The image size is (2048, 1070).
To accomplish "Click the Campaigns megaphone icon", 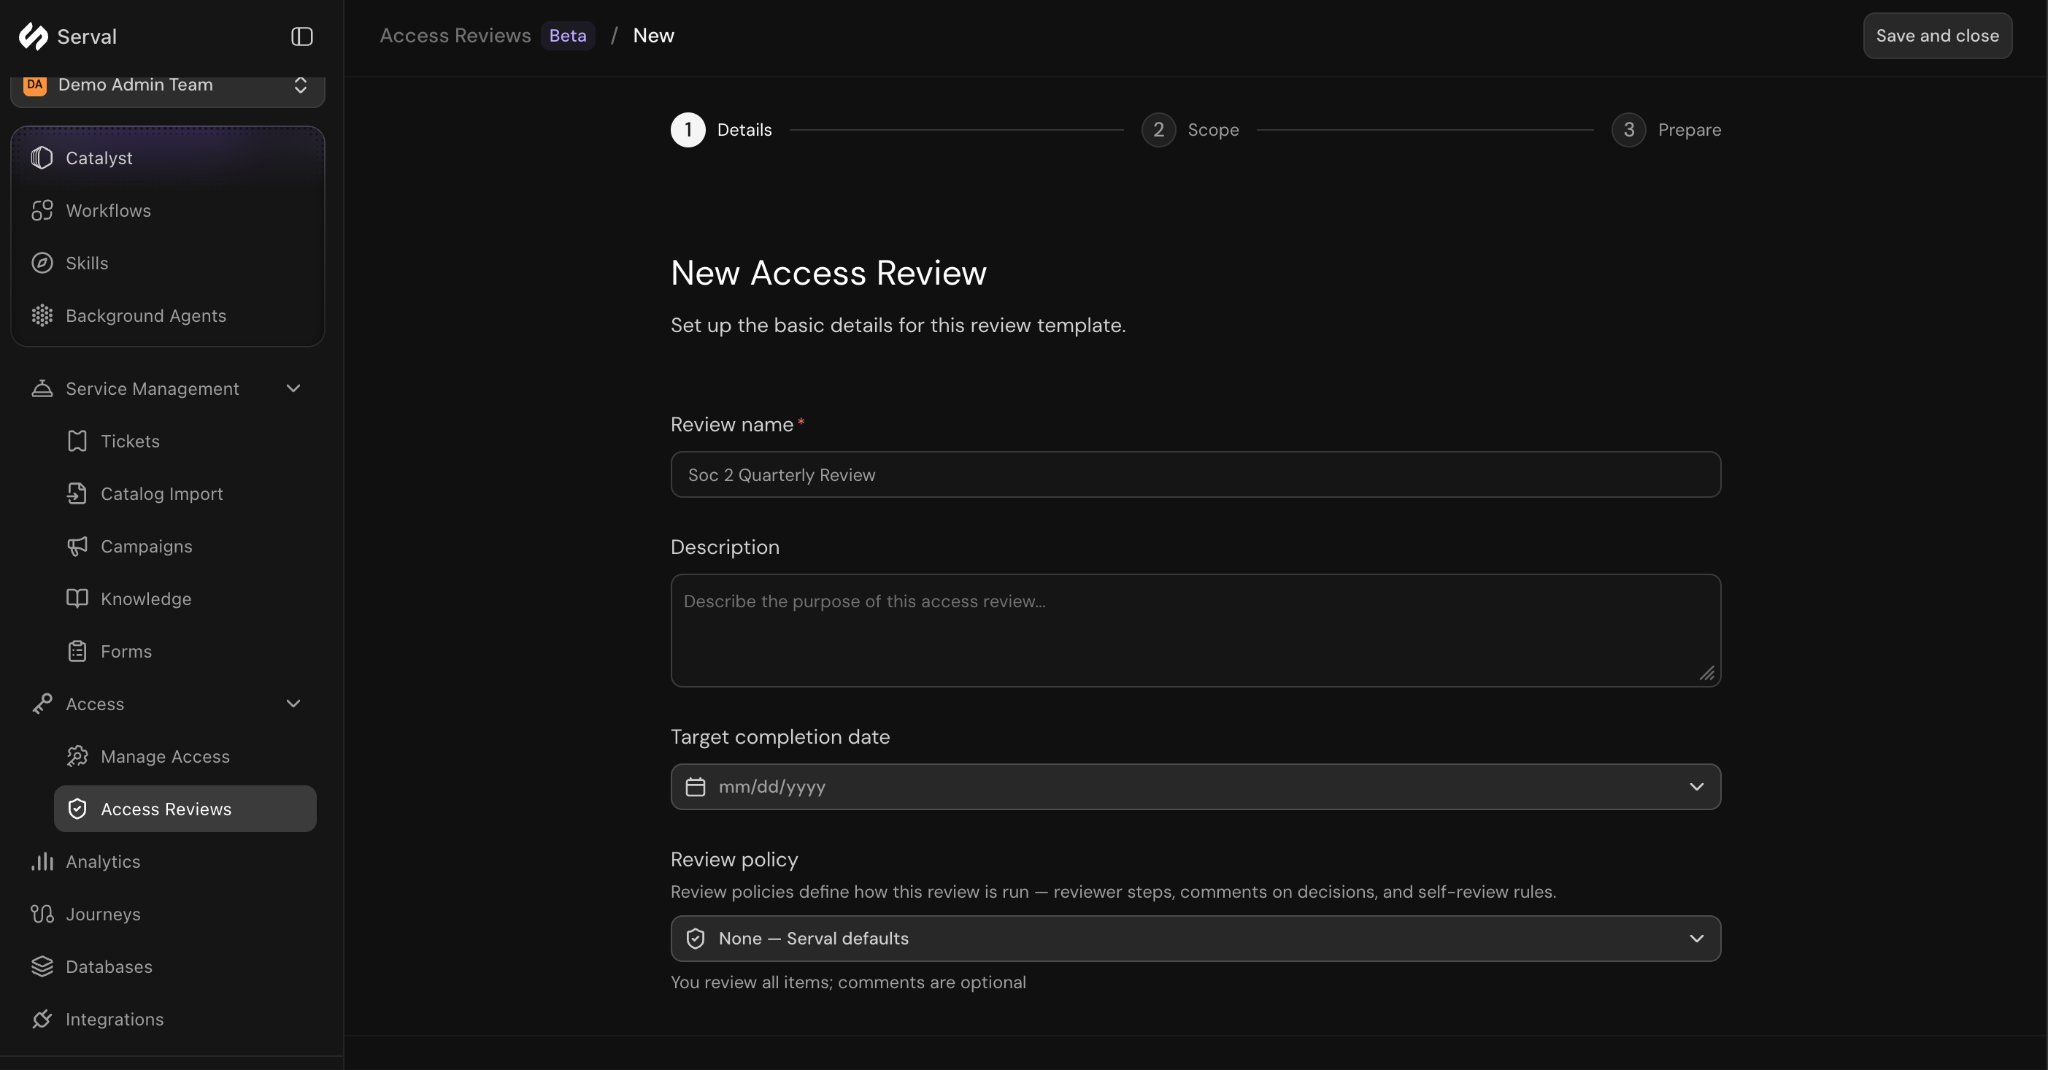I will [x=77, y=546].
